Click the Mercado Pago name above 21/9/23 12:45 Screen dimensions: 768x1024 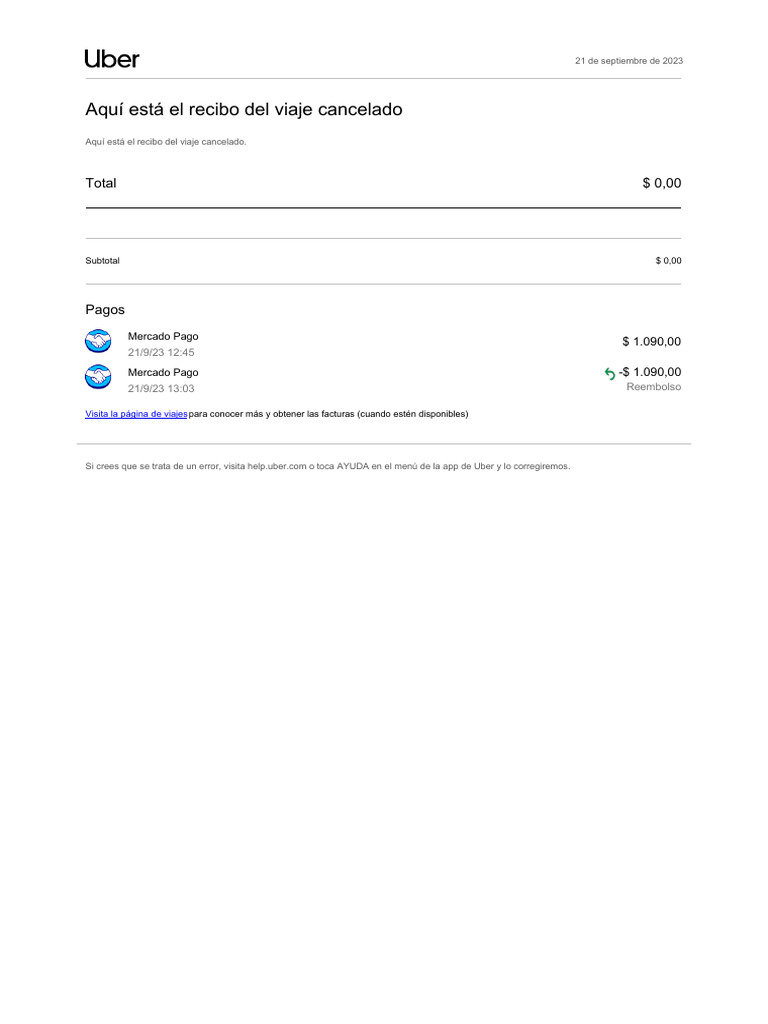[163, 336]
